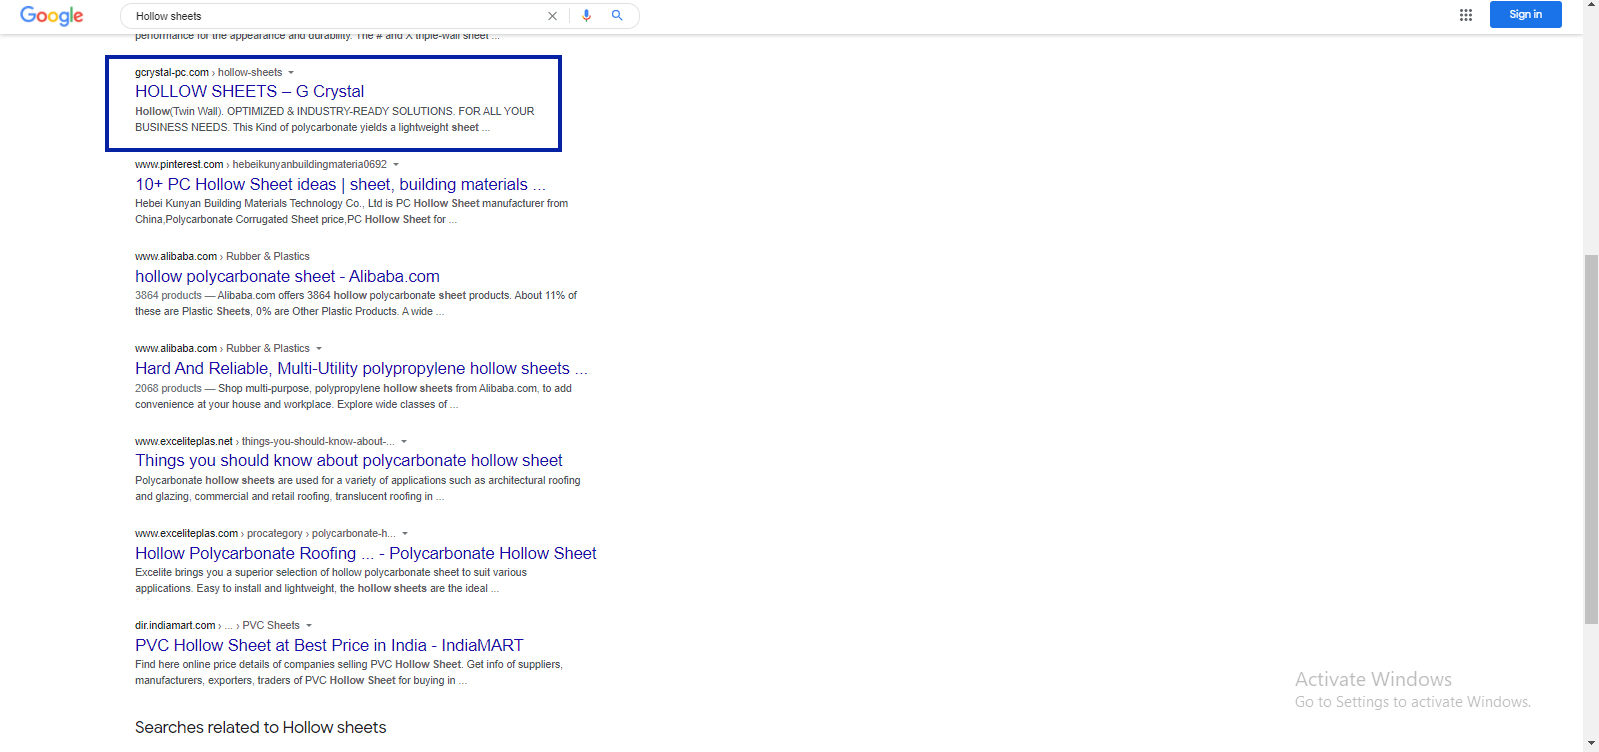Open HOLLOW SHEETS – G Crystal result

249,91
